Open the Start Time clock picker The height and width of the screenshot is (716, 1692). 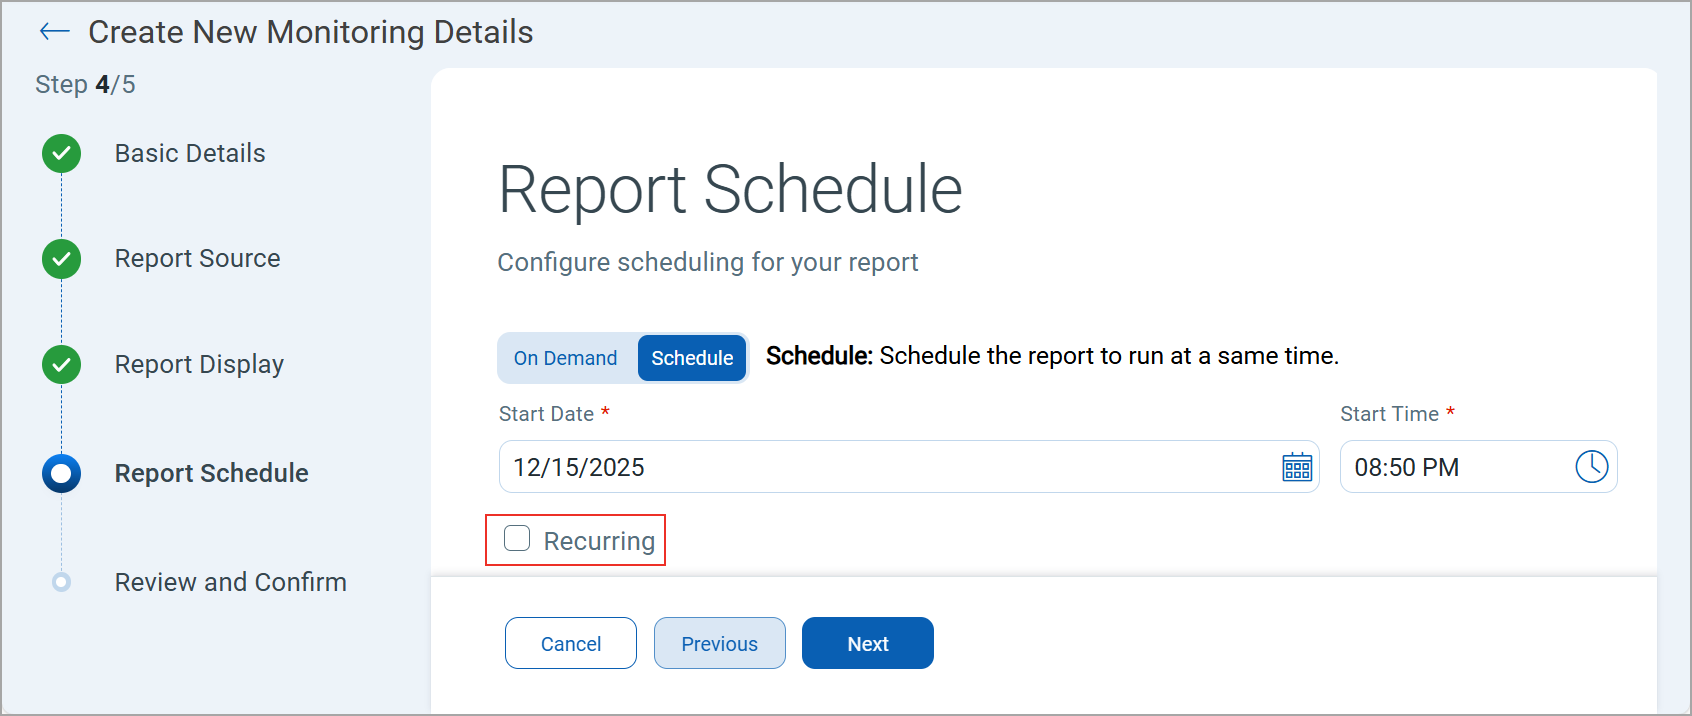1591,467
